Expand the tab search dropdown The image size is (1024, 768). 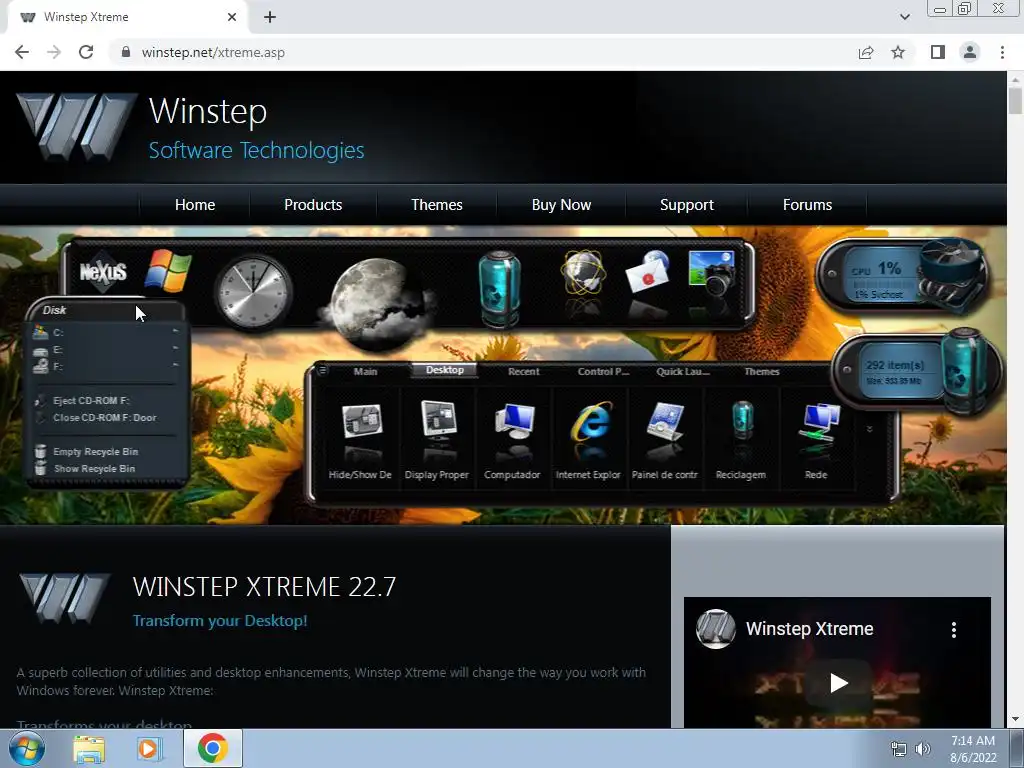904,17
